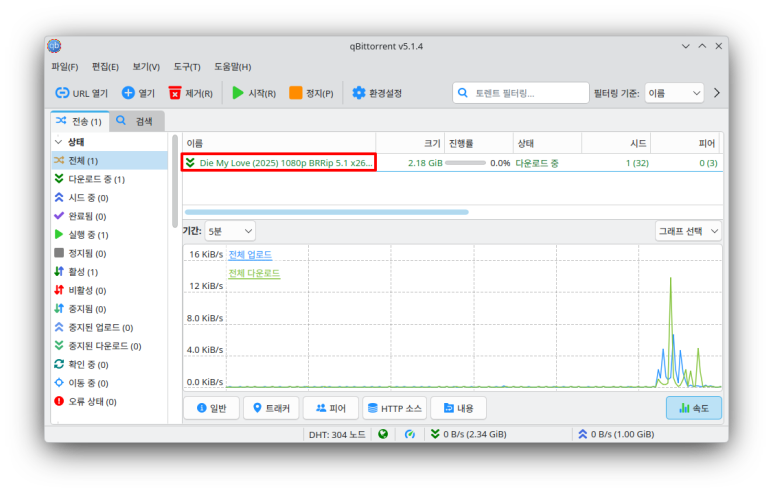
Task: Stop the torrent with the orange 정지(P) icon
Action: pyautogui.click(x=295, y=93)
